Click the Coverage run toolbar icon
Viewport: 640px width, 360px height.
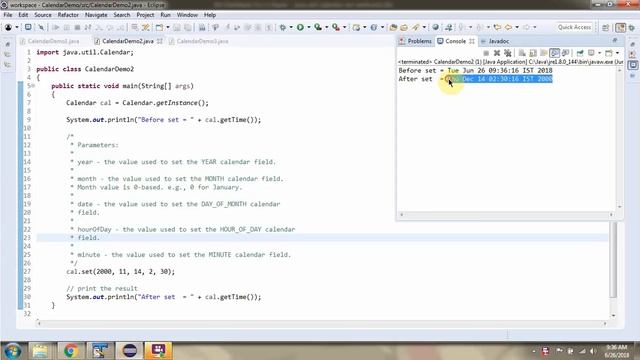click(x=318, y=27)
